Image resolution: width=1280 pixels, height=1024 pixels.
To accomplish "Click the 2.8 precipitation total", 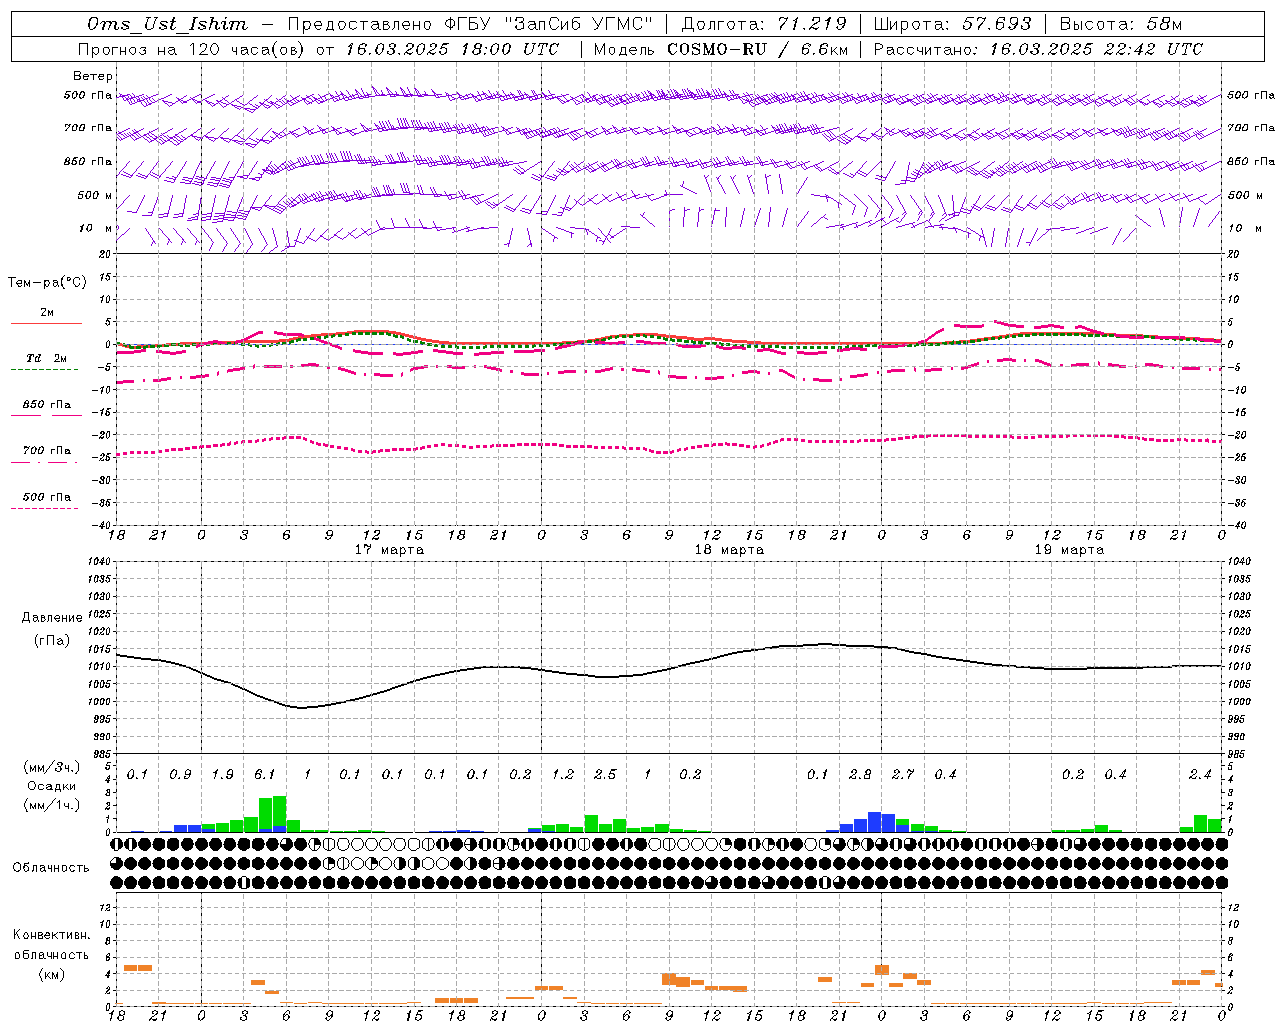I will pyautogui.click(x=860, y=775).
